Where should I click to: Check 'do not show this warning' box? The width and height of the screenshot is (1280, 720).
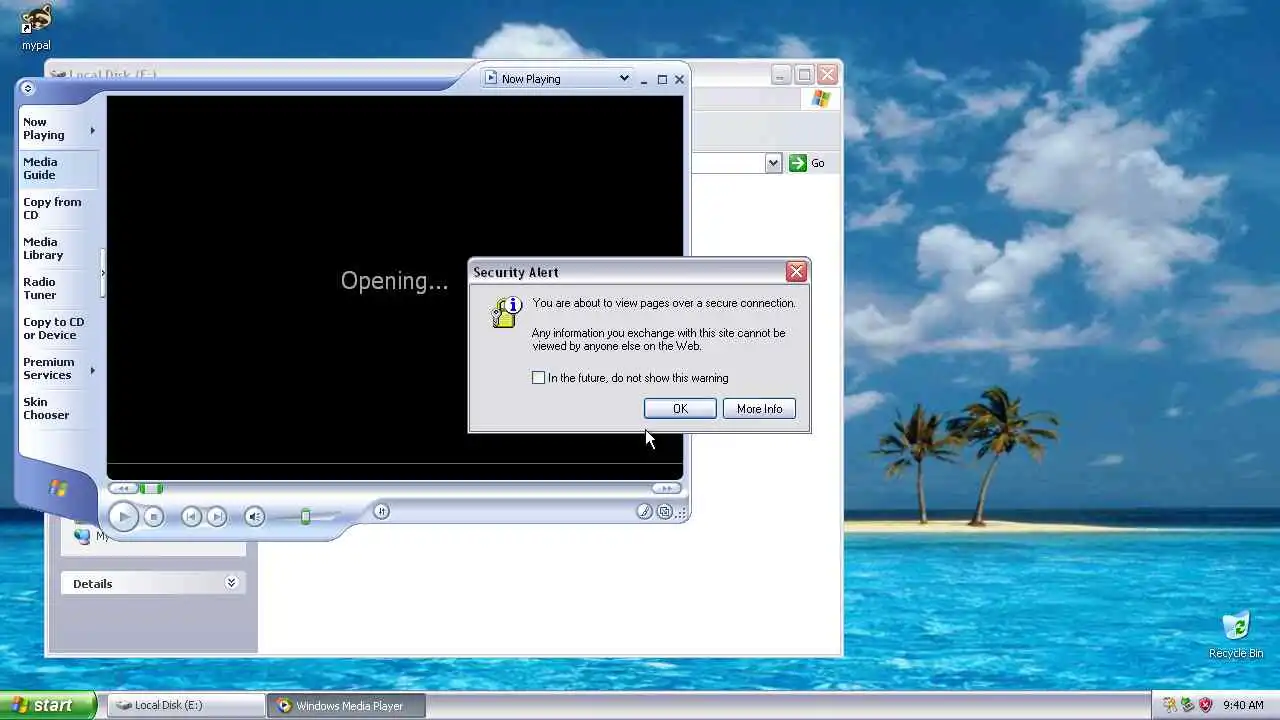[539, 377]
